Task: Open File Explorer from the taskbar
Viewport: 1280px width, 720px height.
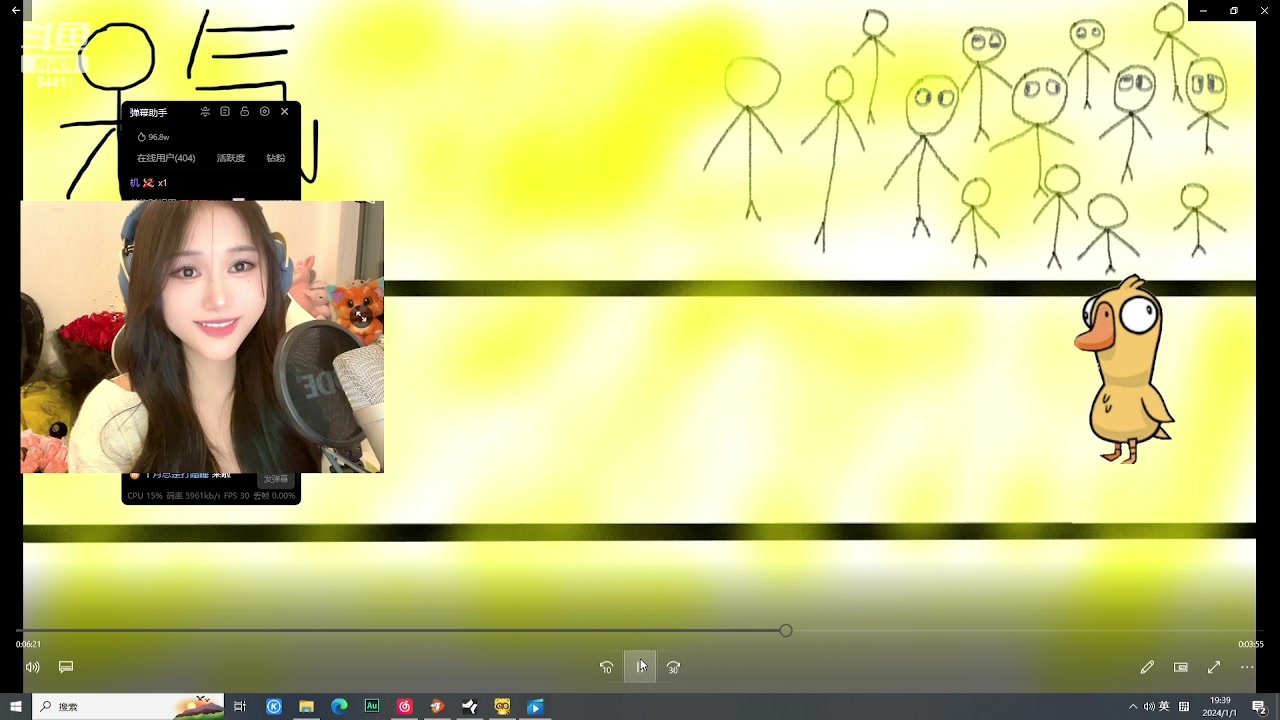Action: pos(306,707)
